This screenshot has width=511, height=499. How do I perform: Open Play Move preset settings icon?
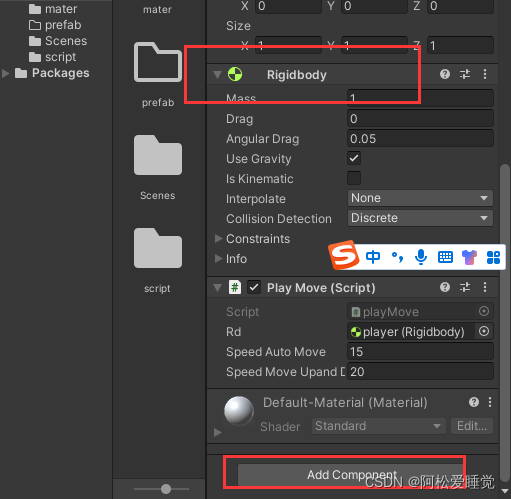(x=465, y=287)
